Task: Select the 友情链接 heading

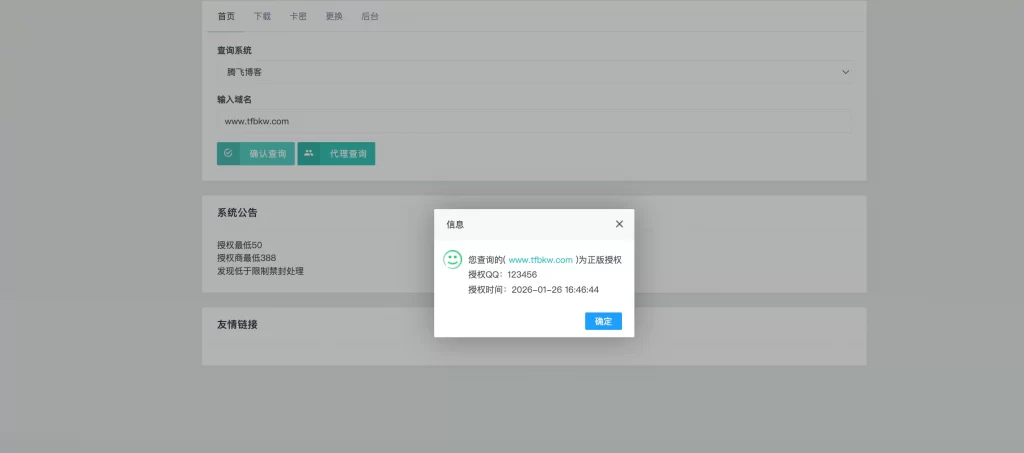Action: [x=237, y=324]
